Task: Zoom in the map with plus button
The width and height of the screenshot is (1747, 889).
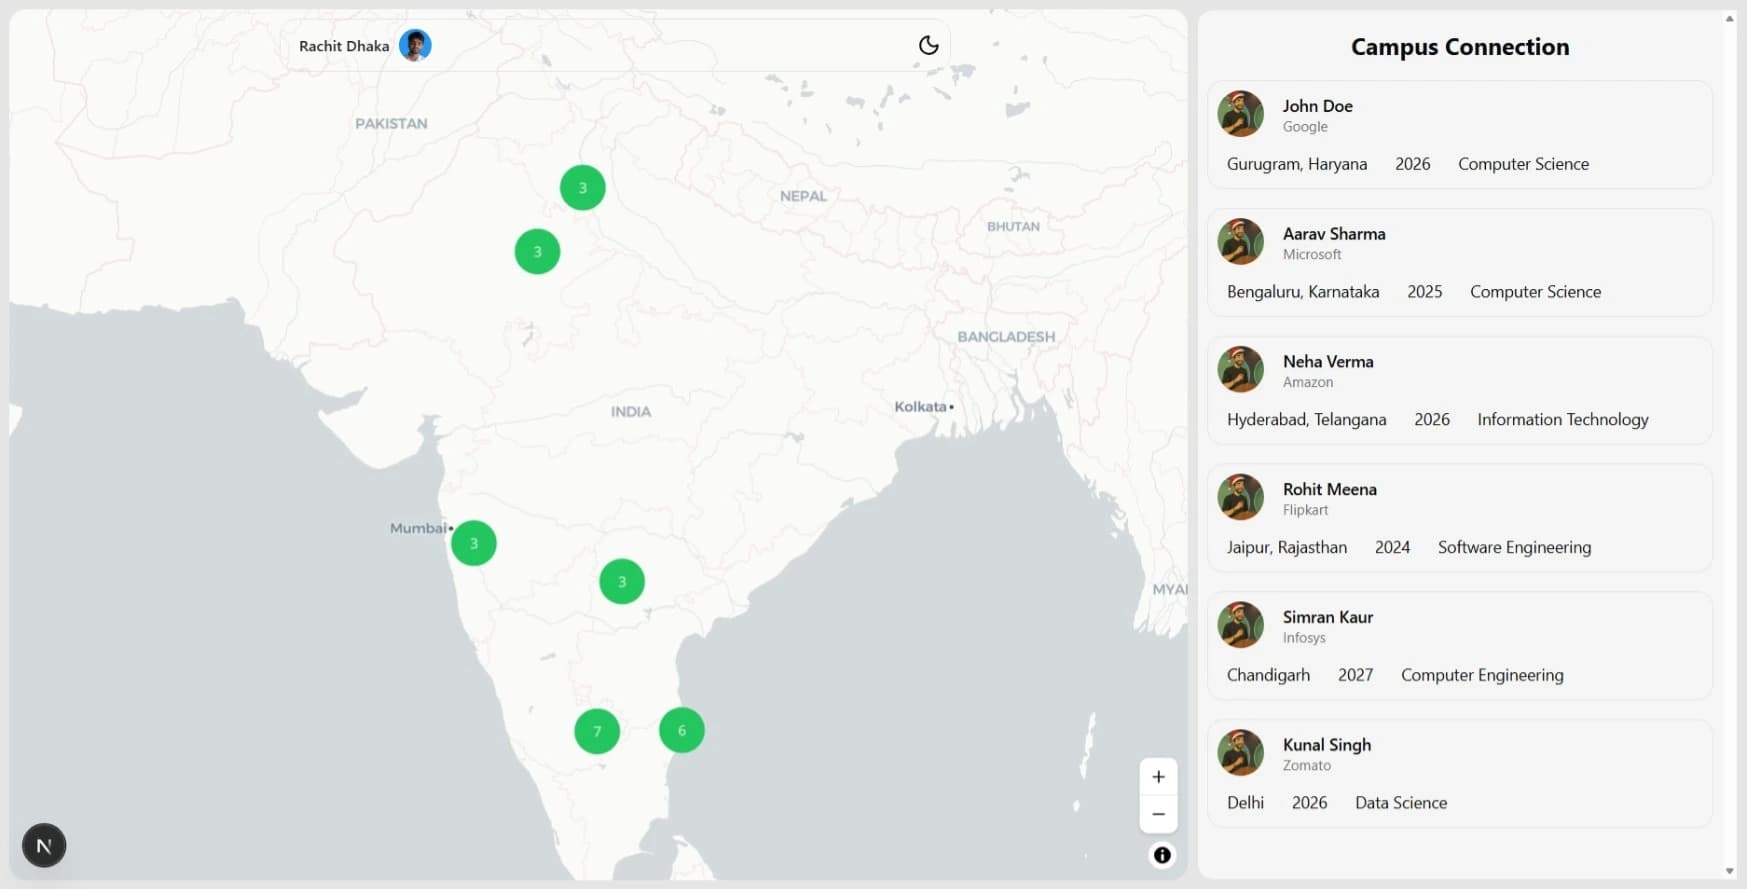Action: pyautogui.click(x=1158, y=777)
